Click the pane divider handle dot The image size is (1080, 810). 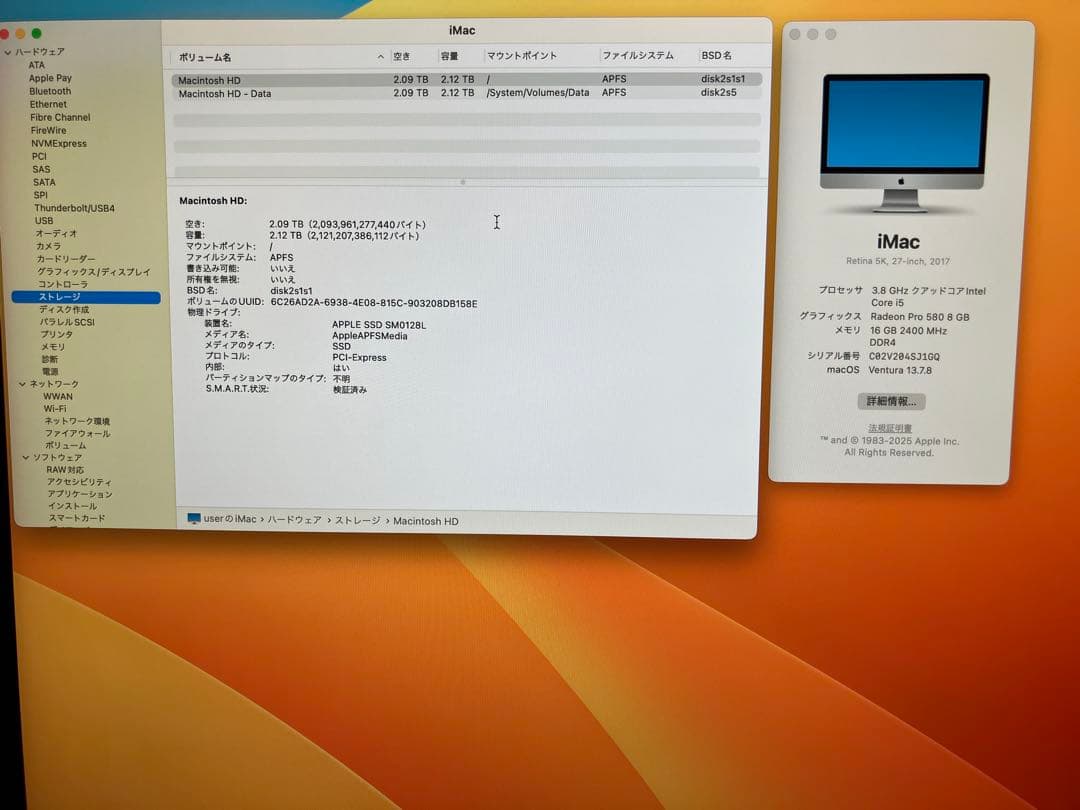[x=463, y=183]
